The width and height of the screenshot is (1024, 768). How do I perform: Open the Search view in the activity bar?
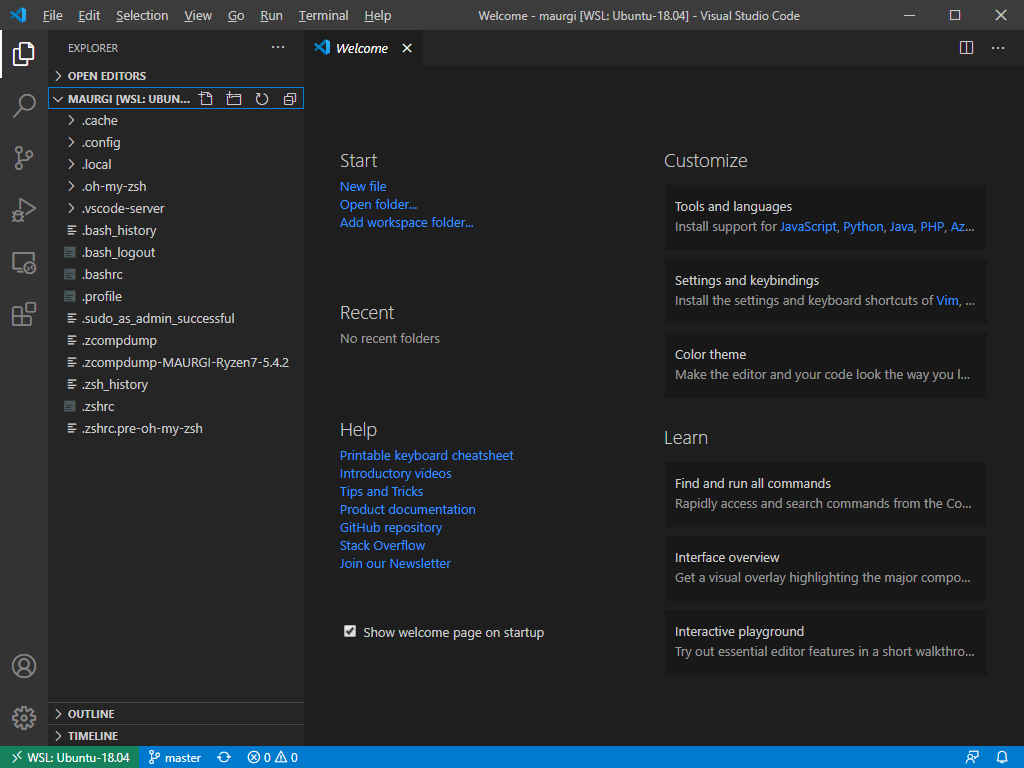point(23,107)
